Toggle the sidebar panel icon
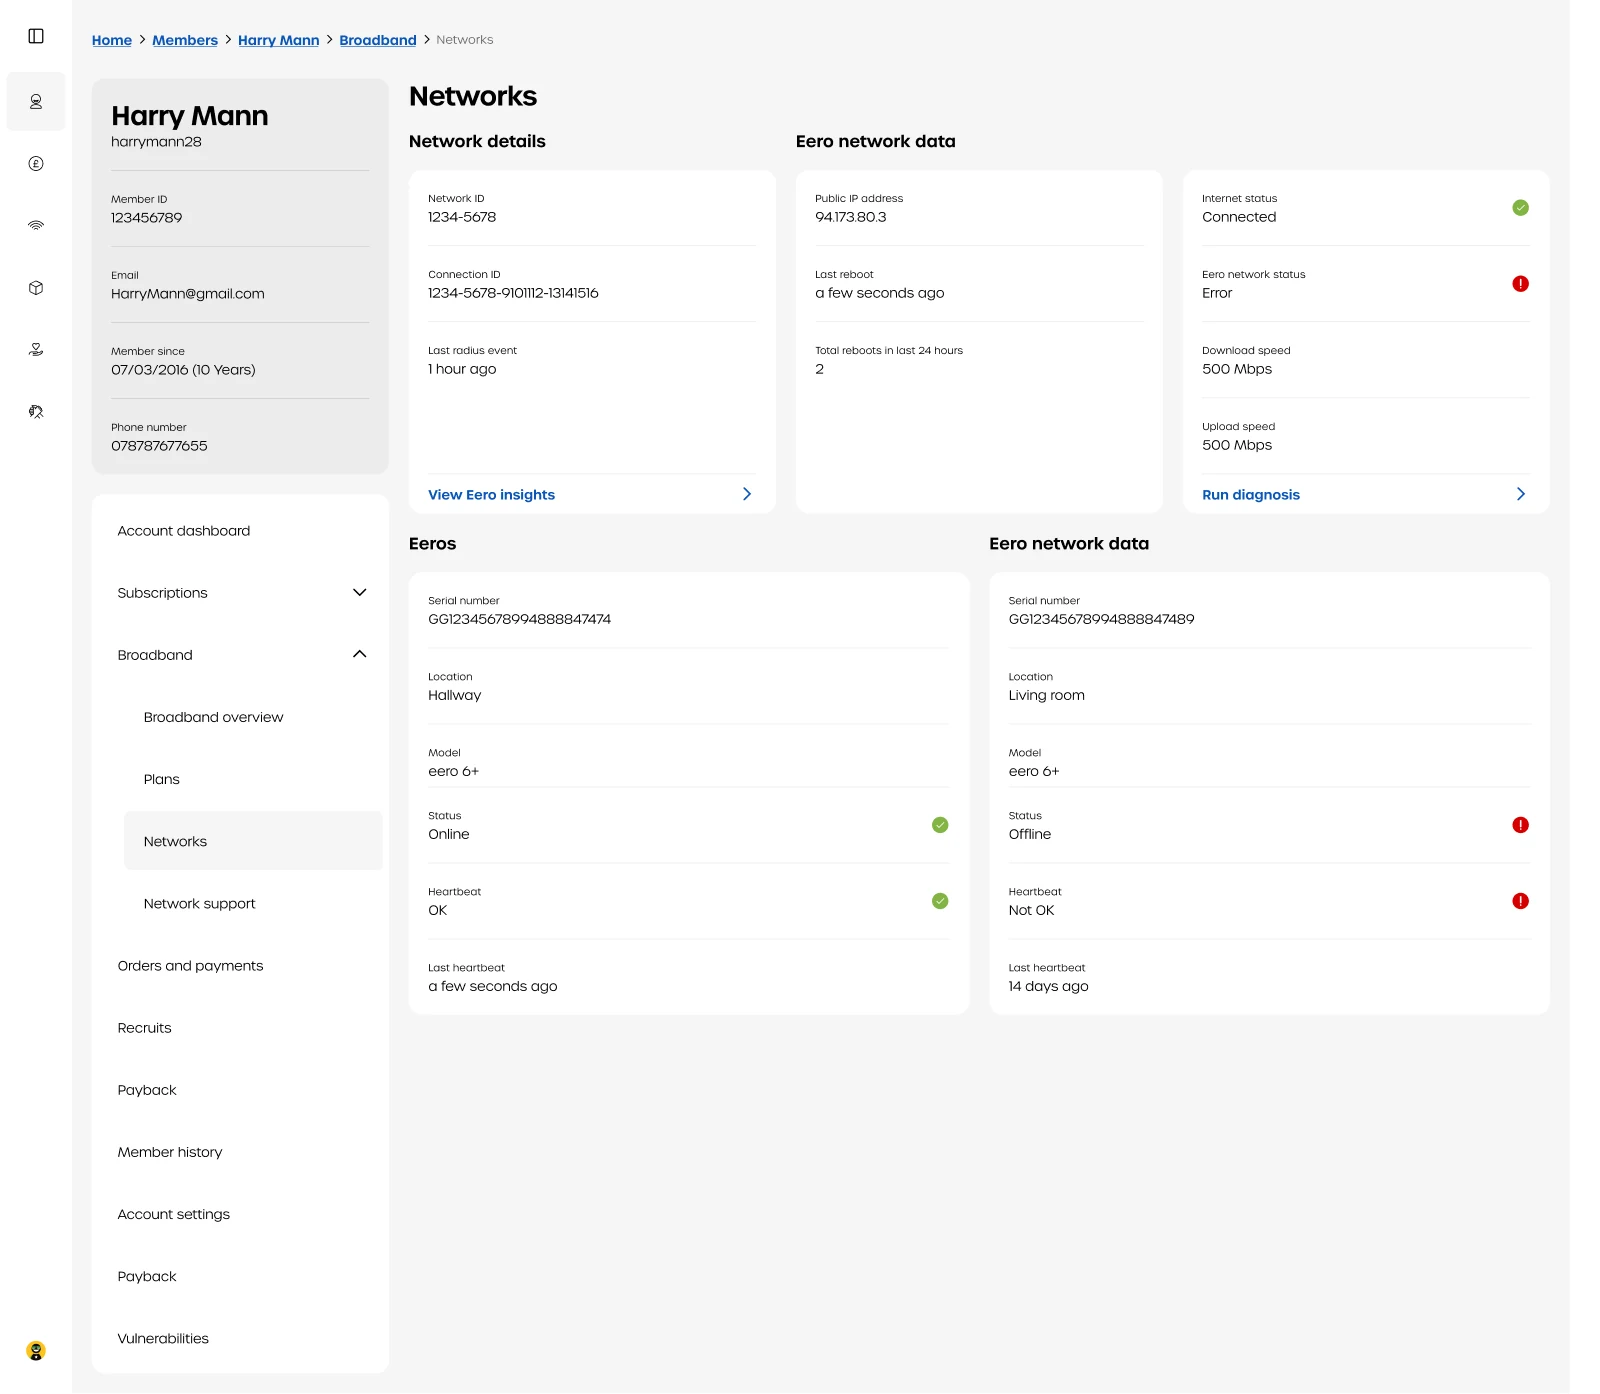This screenshot has width=1600, height=1394. 36,36
